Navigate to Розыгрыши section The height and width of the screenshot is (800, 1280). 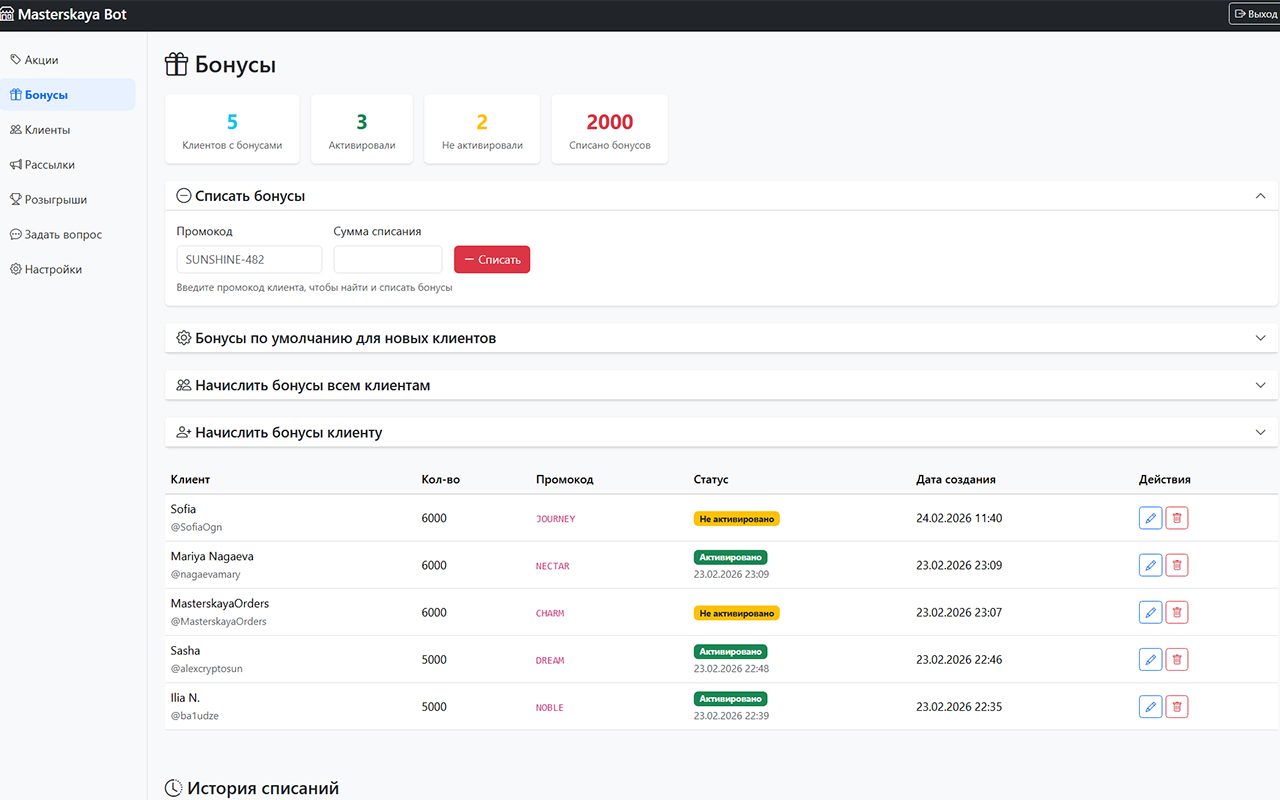[55, 200]
